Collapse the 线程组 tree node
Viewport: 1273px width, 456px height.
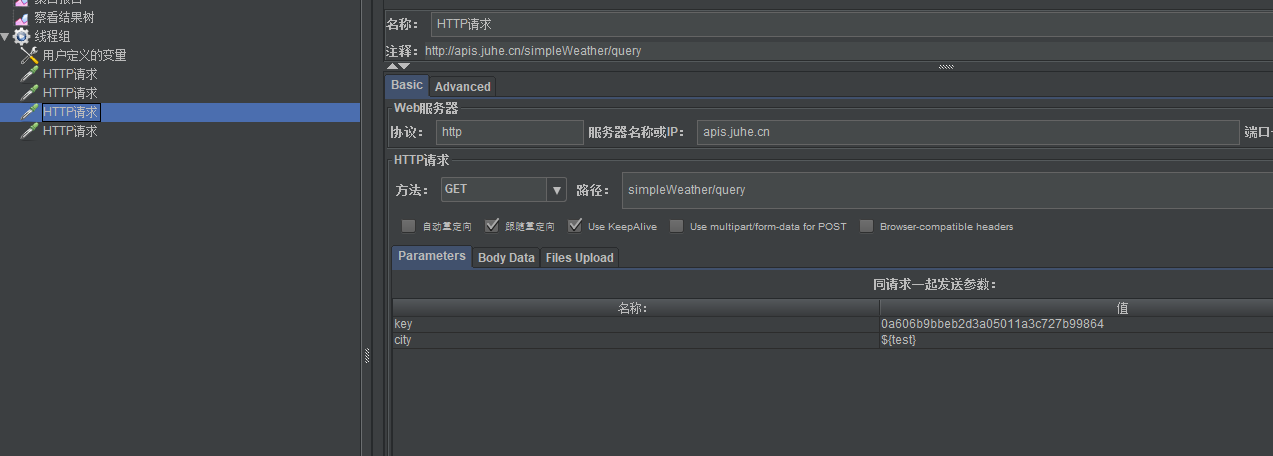6,37
